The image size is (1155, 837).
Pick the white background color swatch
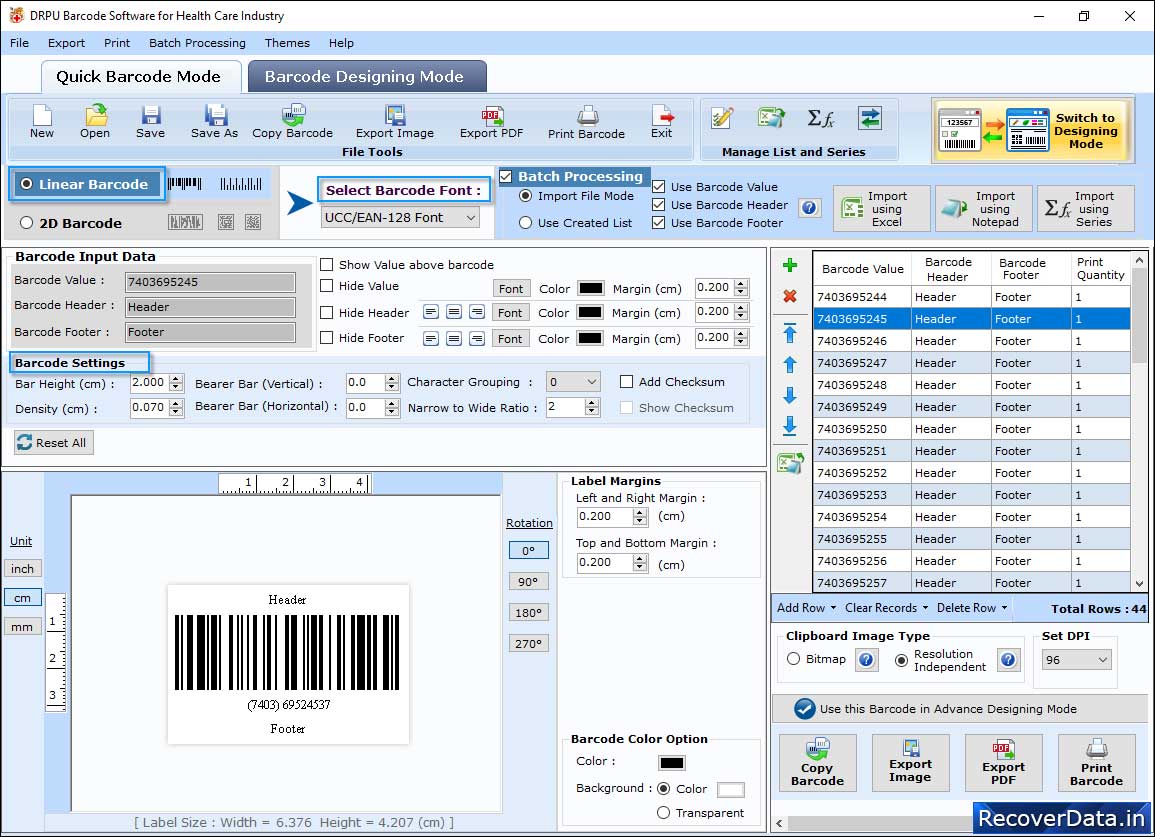731,790
